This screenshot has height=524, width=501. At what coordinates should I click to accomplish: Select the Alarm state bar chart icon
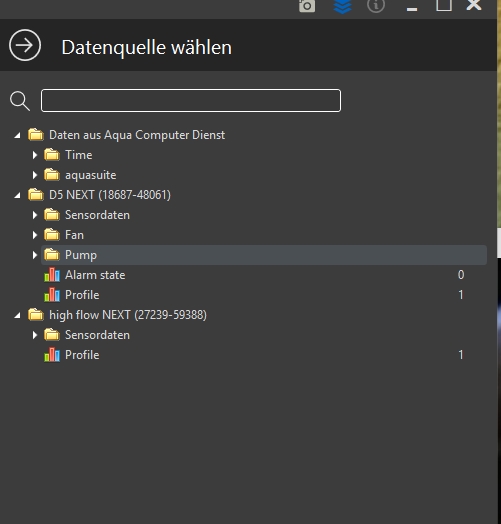pyautogui.click(x=52, y=275)
